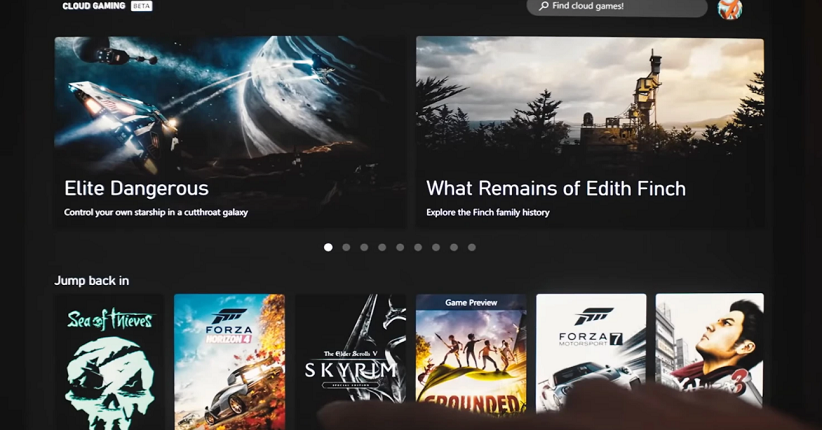Go to the seventh carousel page dot

[x=436, y=247]
